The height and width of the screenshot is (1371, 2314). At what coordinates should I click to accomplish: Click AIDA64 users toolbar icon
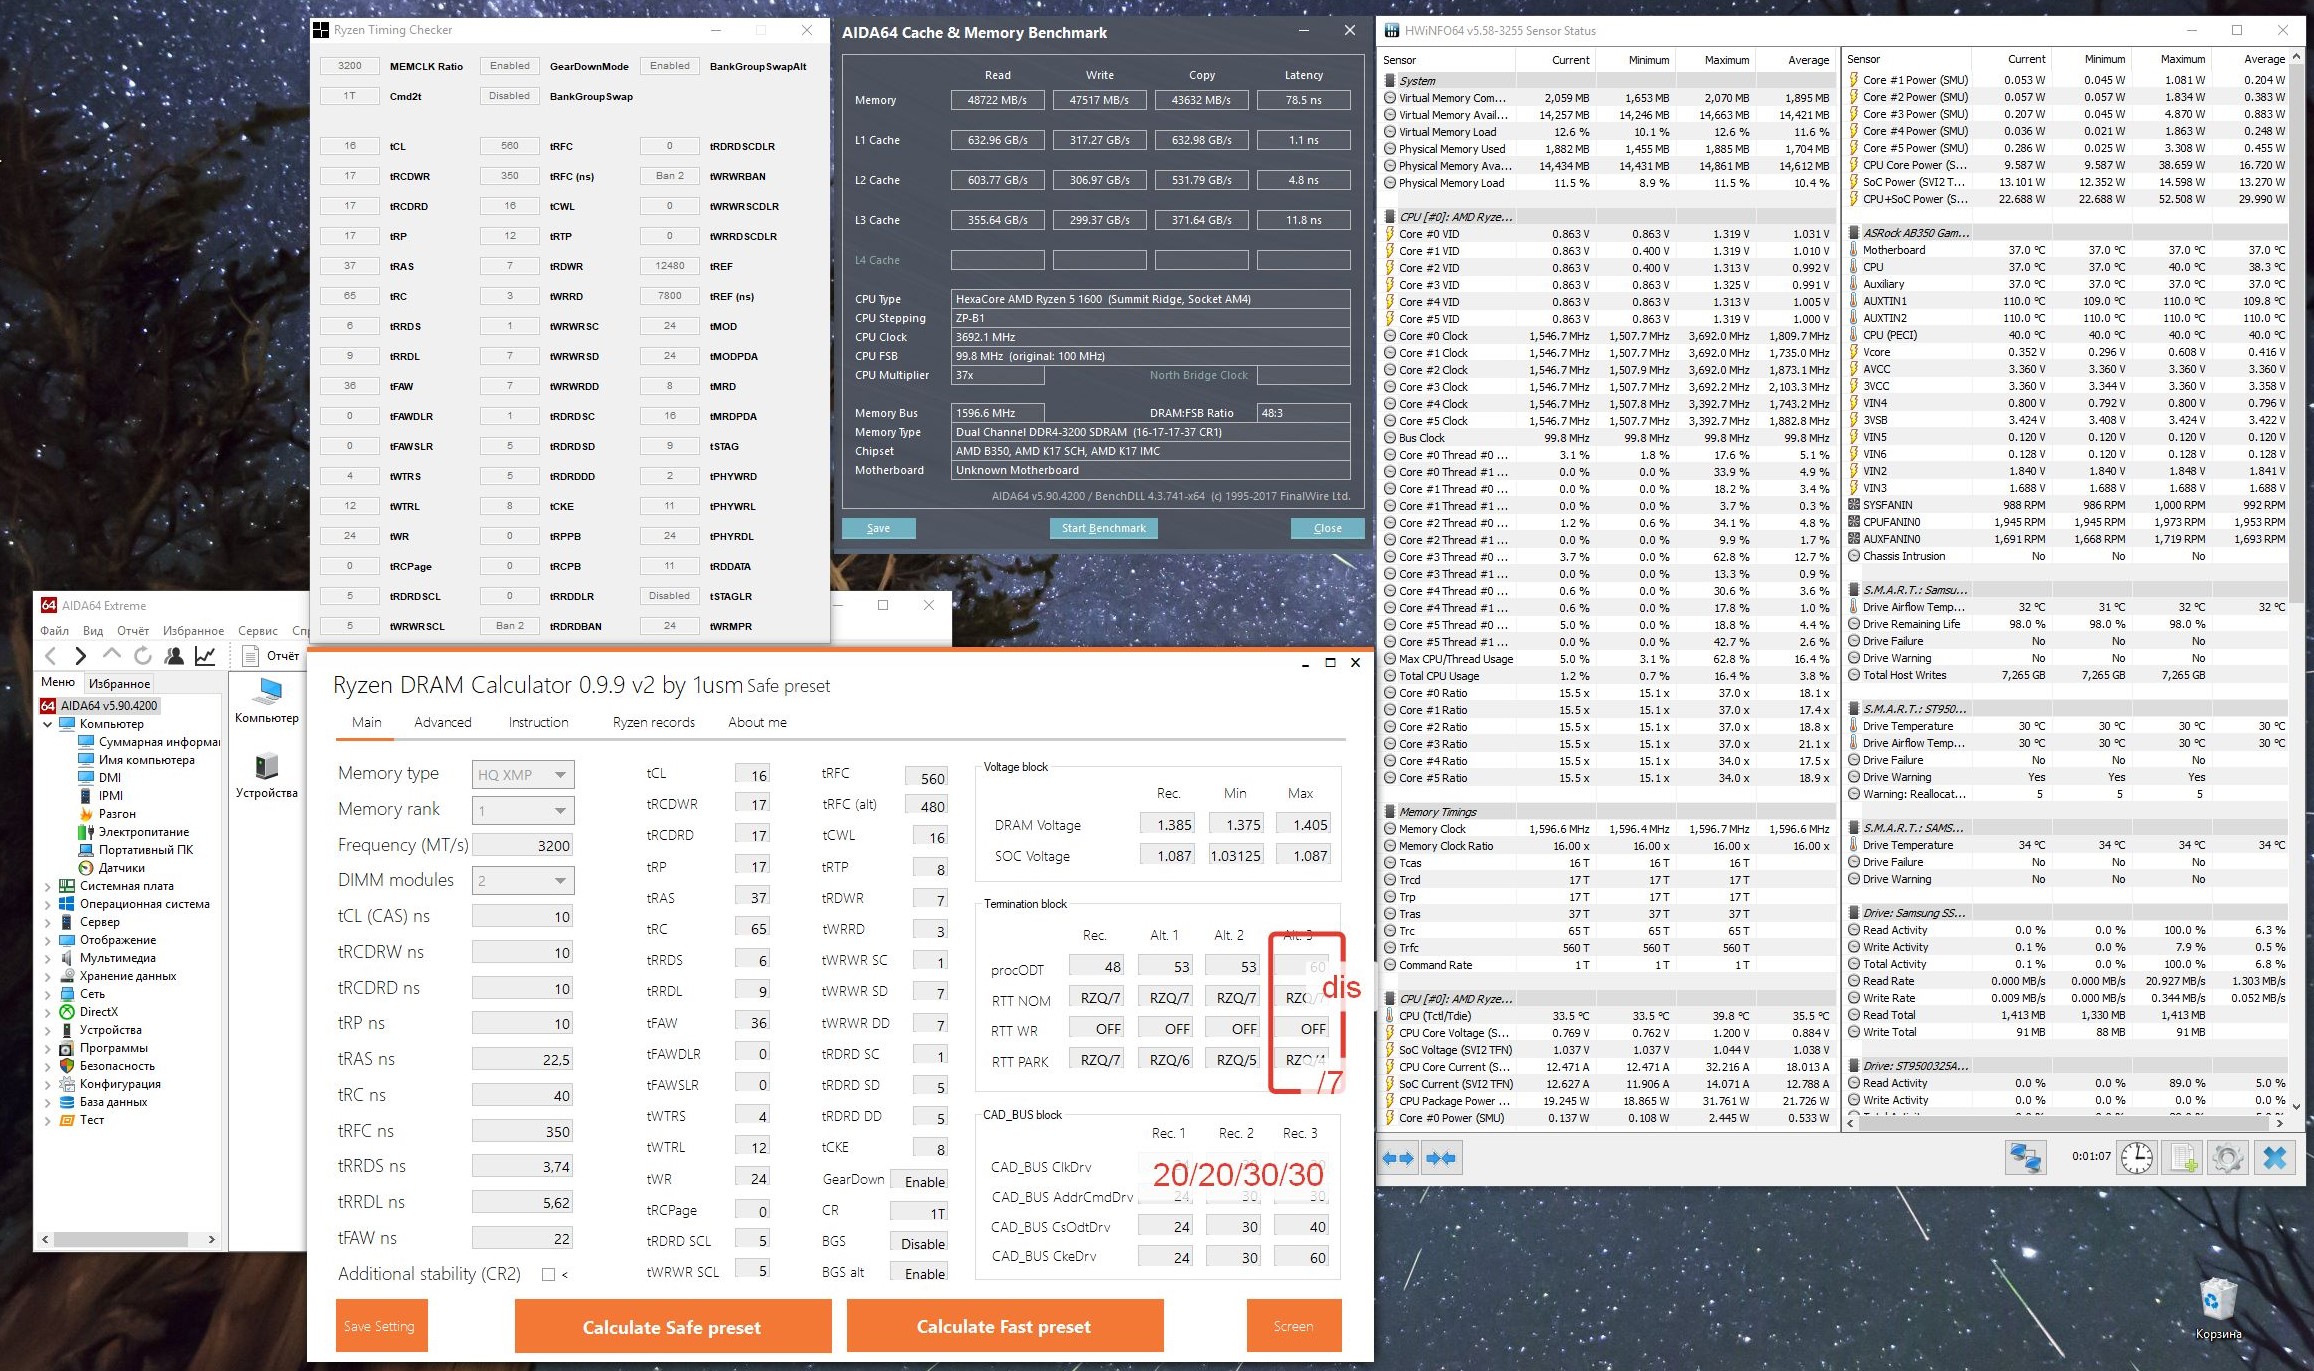coord(174,656)
